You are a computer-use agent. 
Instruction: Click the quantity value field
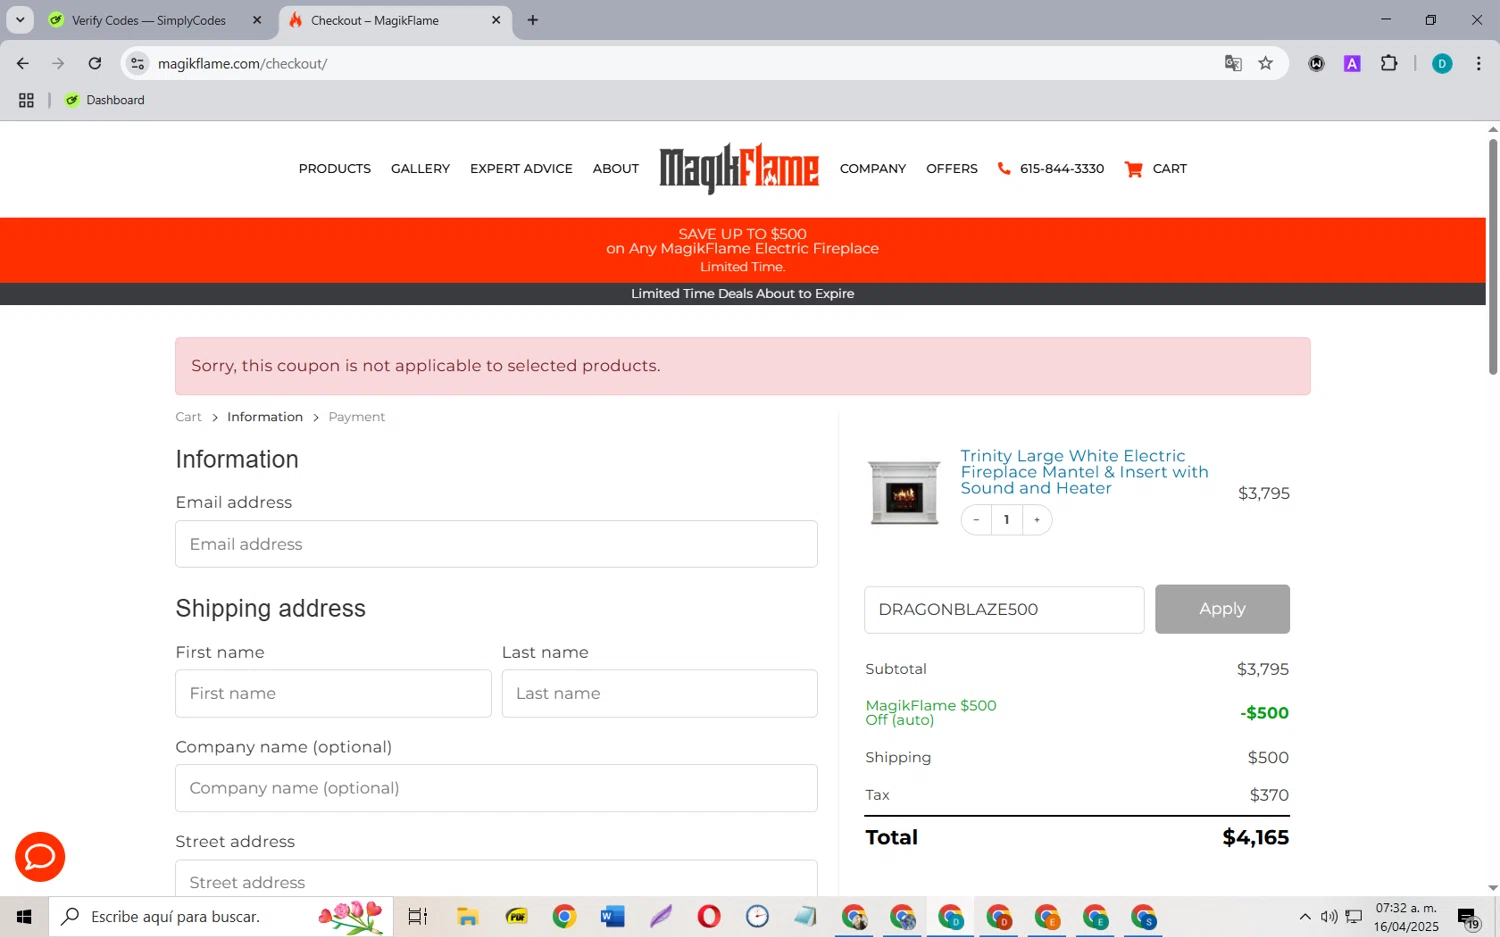pyautogui.click(x=1007, y=520)
